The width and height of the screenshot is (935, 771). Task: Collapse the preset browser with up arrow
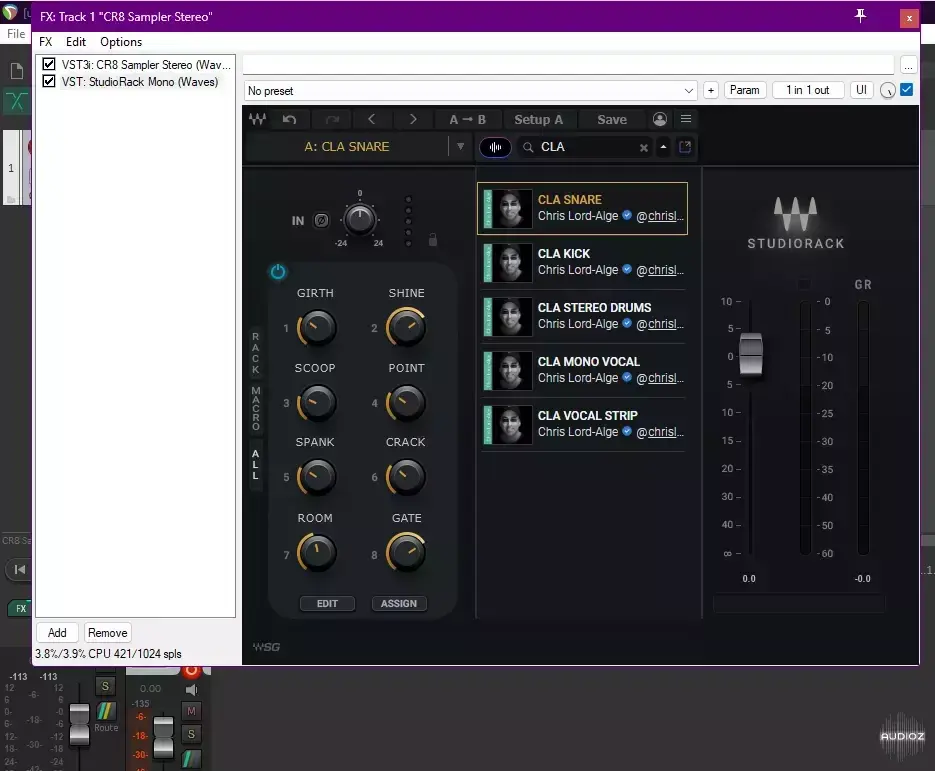663,147
